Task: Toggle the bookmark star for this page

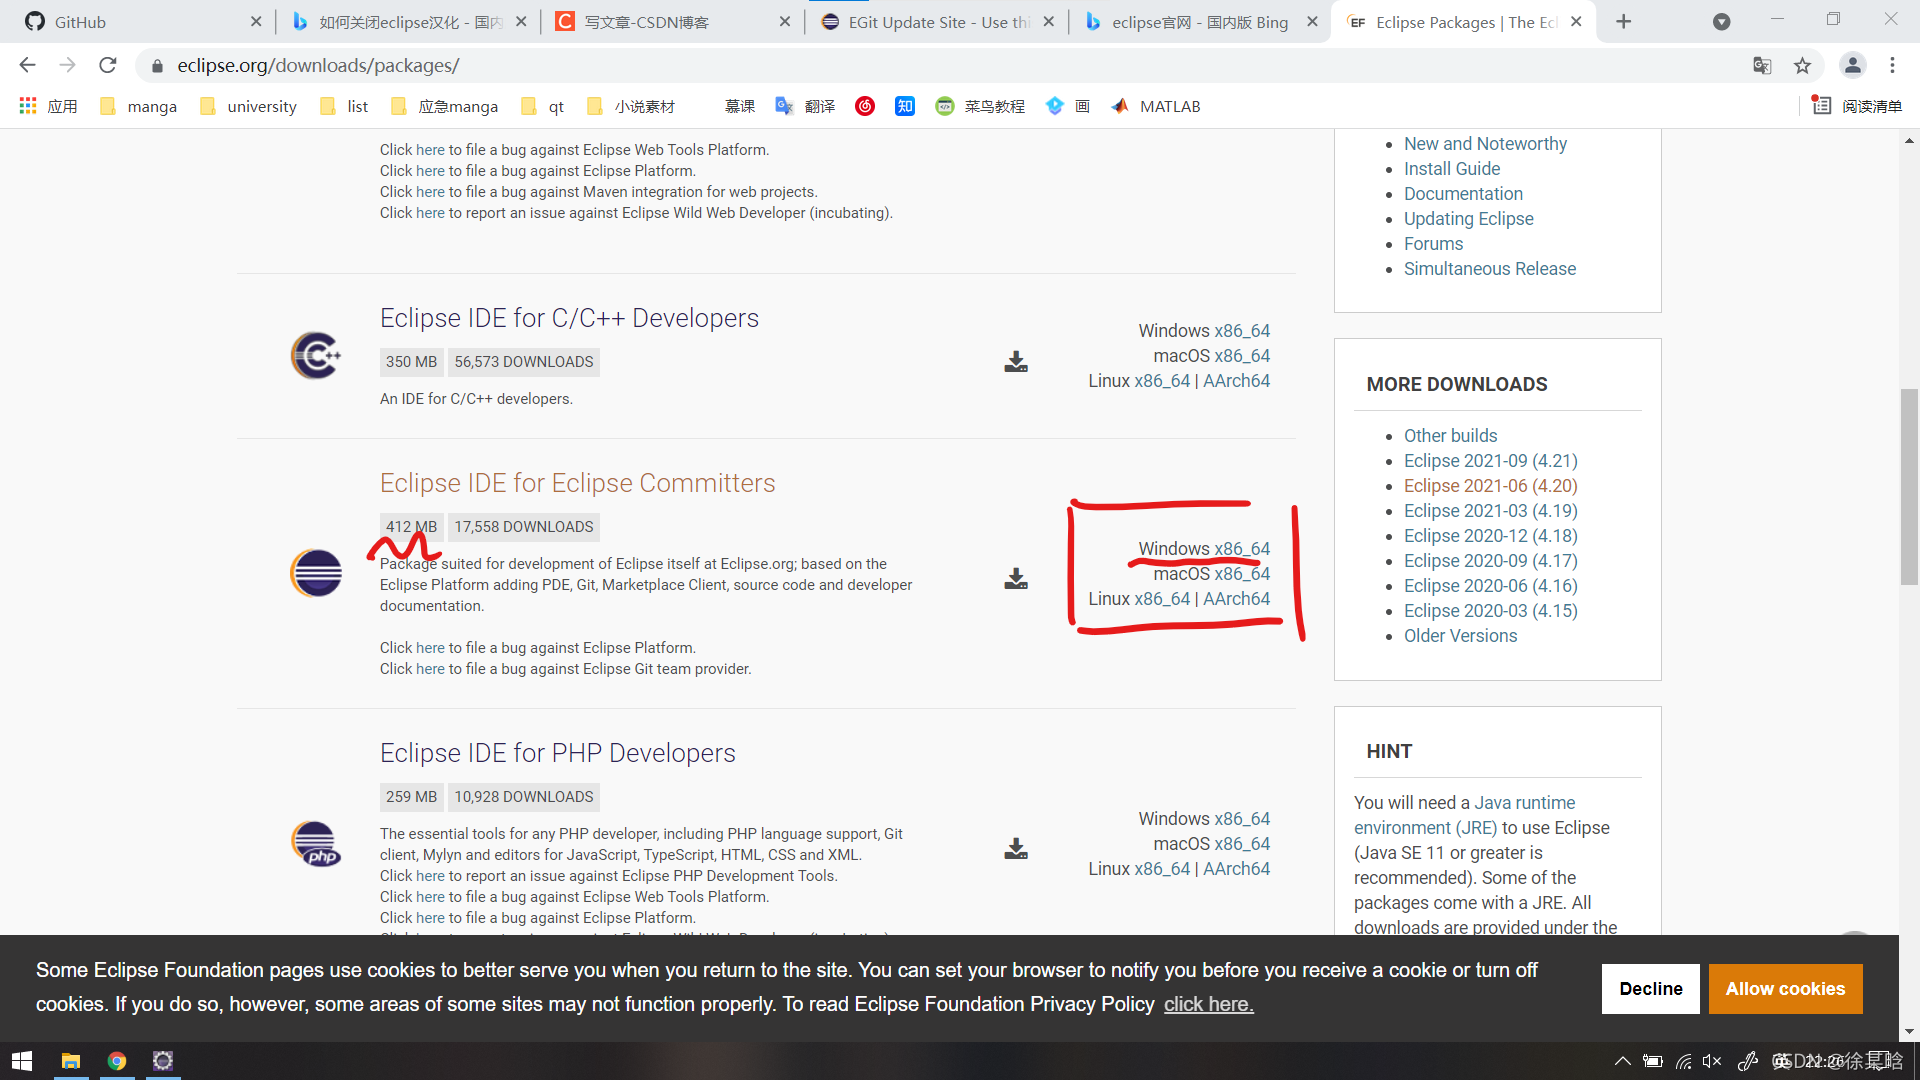Action: 1803,65
